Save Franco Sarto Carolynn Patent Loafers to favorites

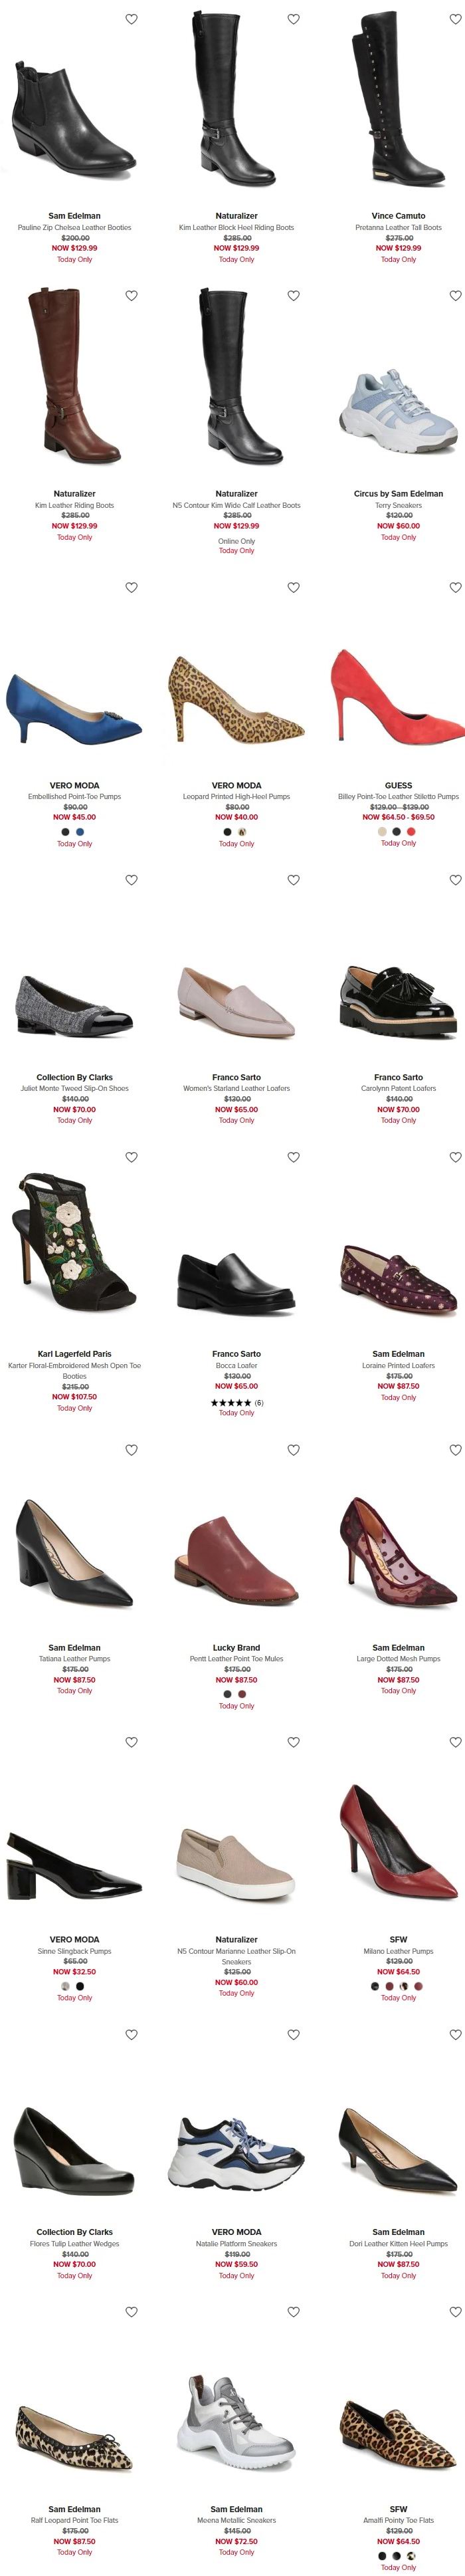click(x=455, y=880)
